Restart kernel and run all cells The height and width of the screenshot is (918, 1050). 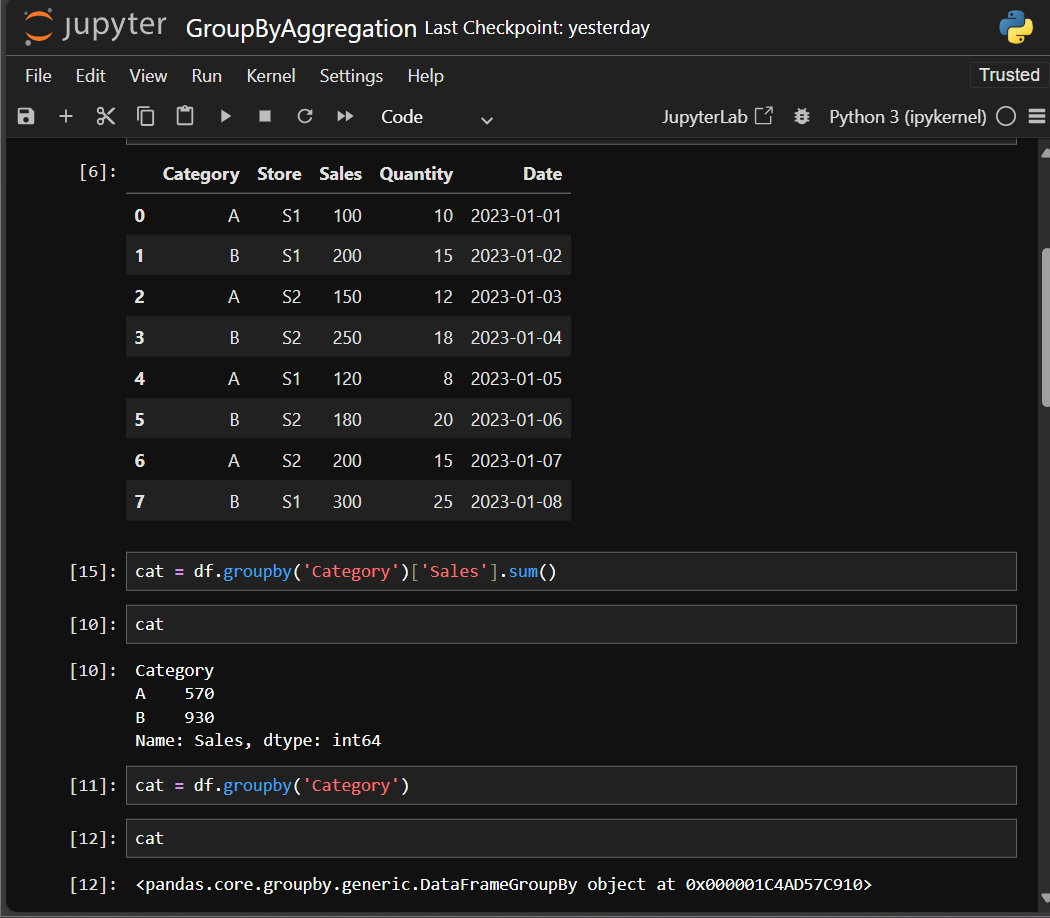(345, 117)
